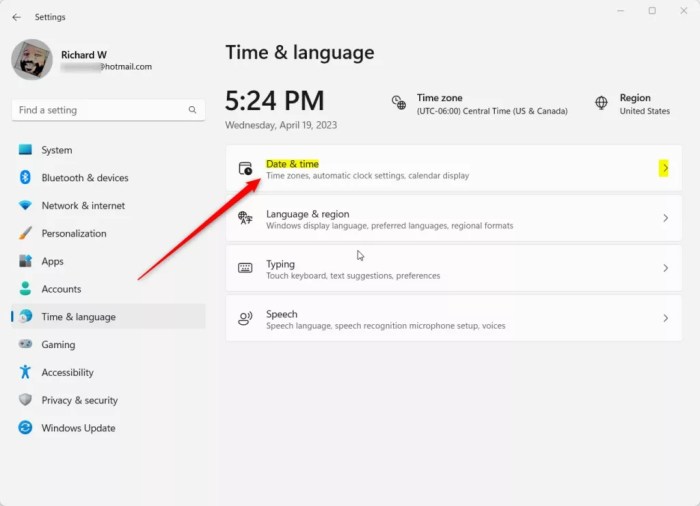This screenshot has width=700, height=506.
Task: Click the Accessibility figure icon
Action: point(25,372)
